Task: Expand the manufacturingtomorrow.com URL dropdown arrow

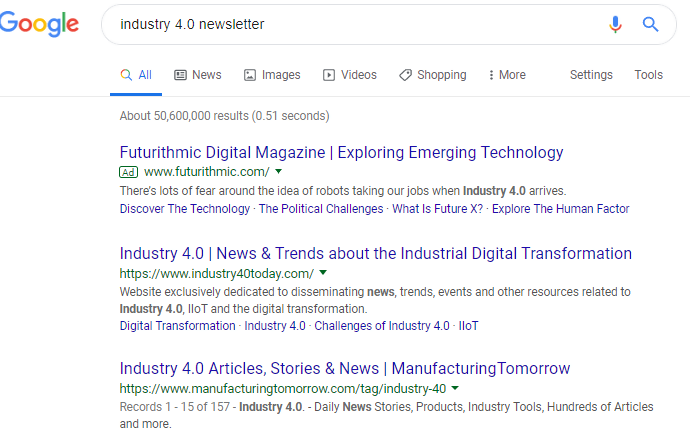Action: pyautogui.click(x=455, y=388)
